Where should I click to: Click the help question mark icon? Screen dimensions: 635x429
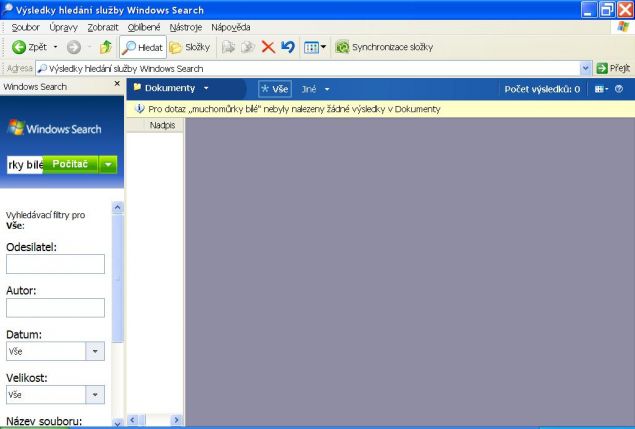click(x=618, y=89)
